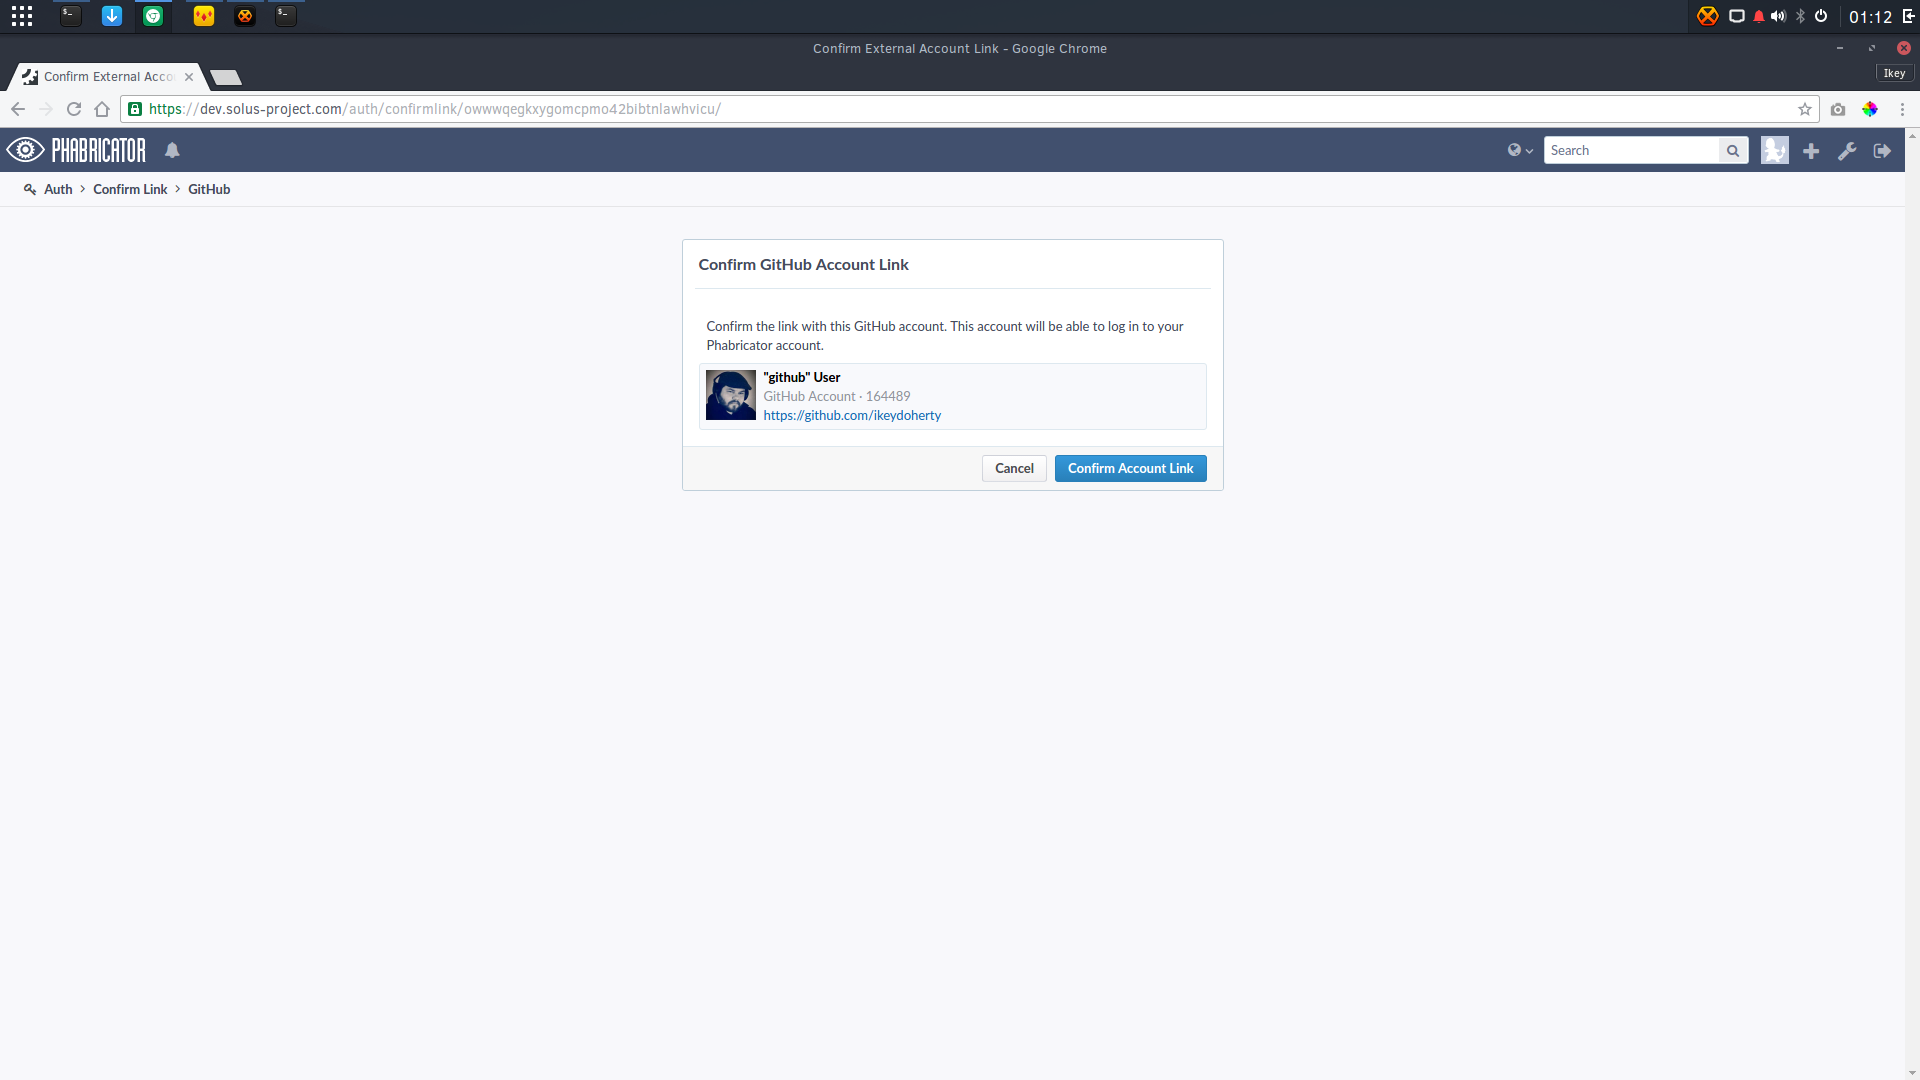Open the search scope globe dropdown
The image size is (1920, 1080).
(x=1520, y=150)
